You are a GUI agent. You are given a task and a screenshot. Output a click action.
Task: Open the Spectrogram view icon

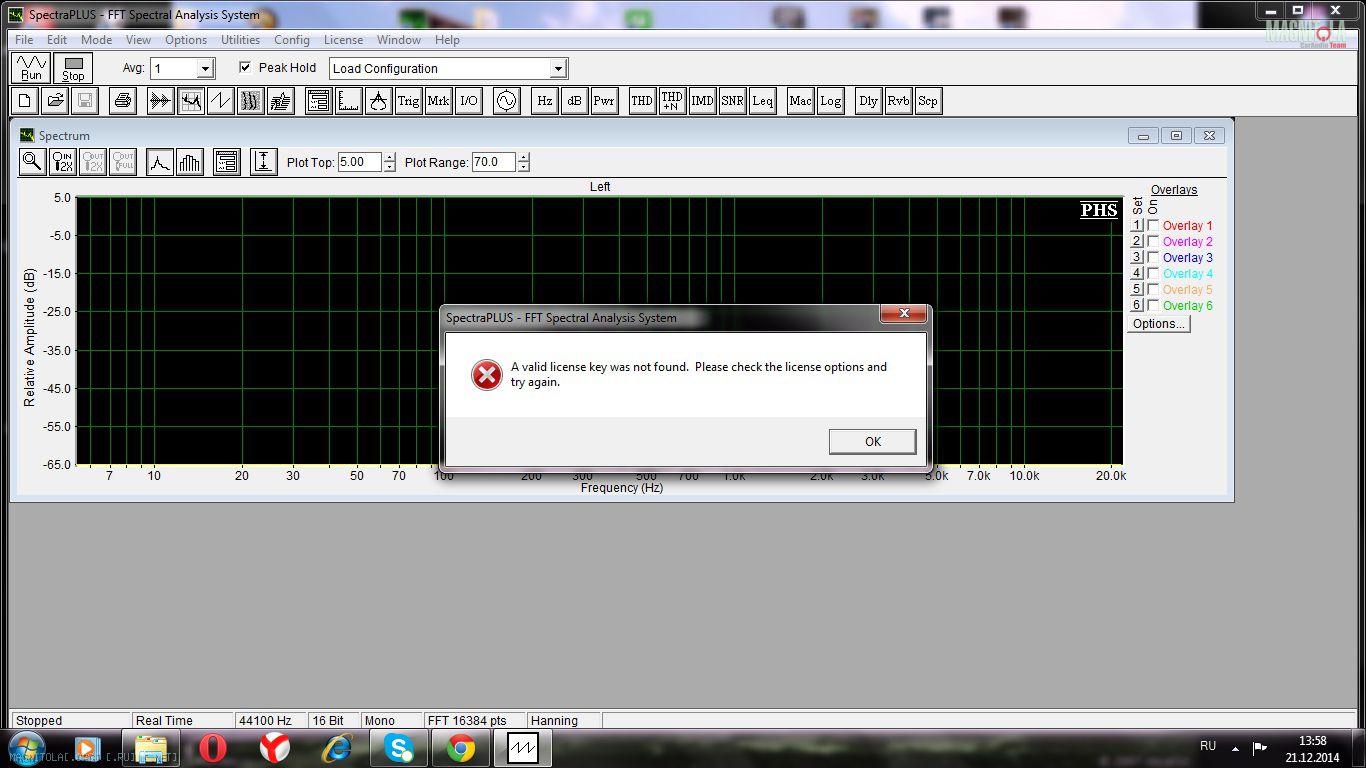251,101
